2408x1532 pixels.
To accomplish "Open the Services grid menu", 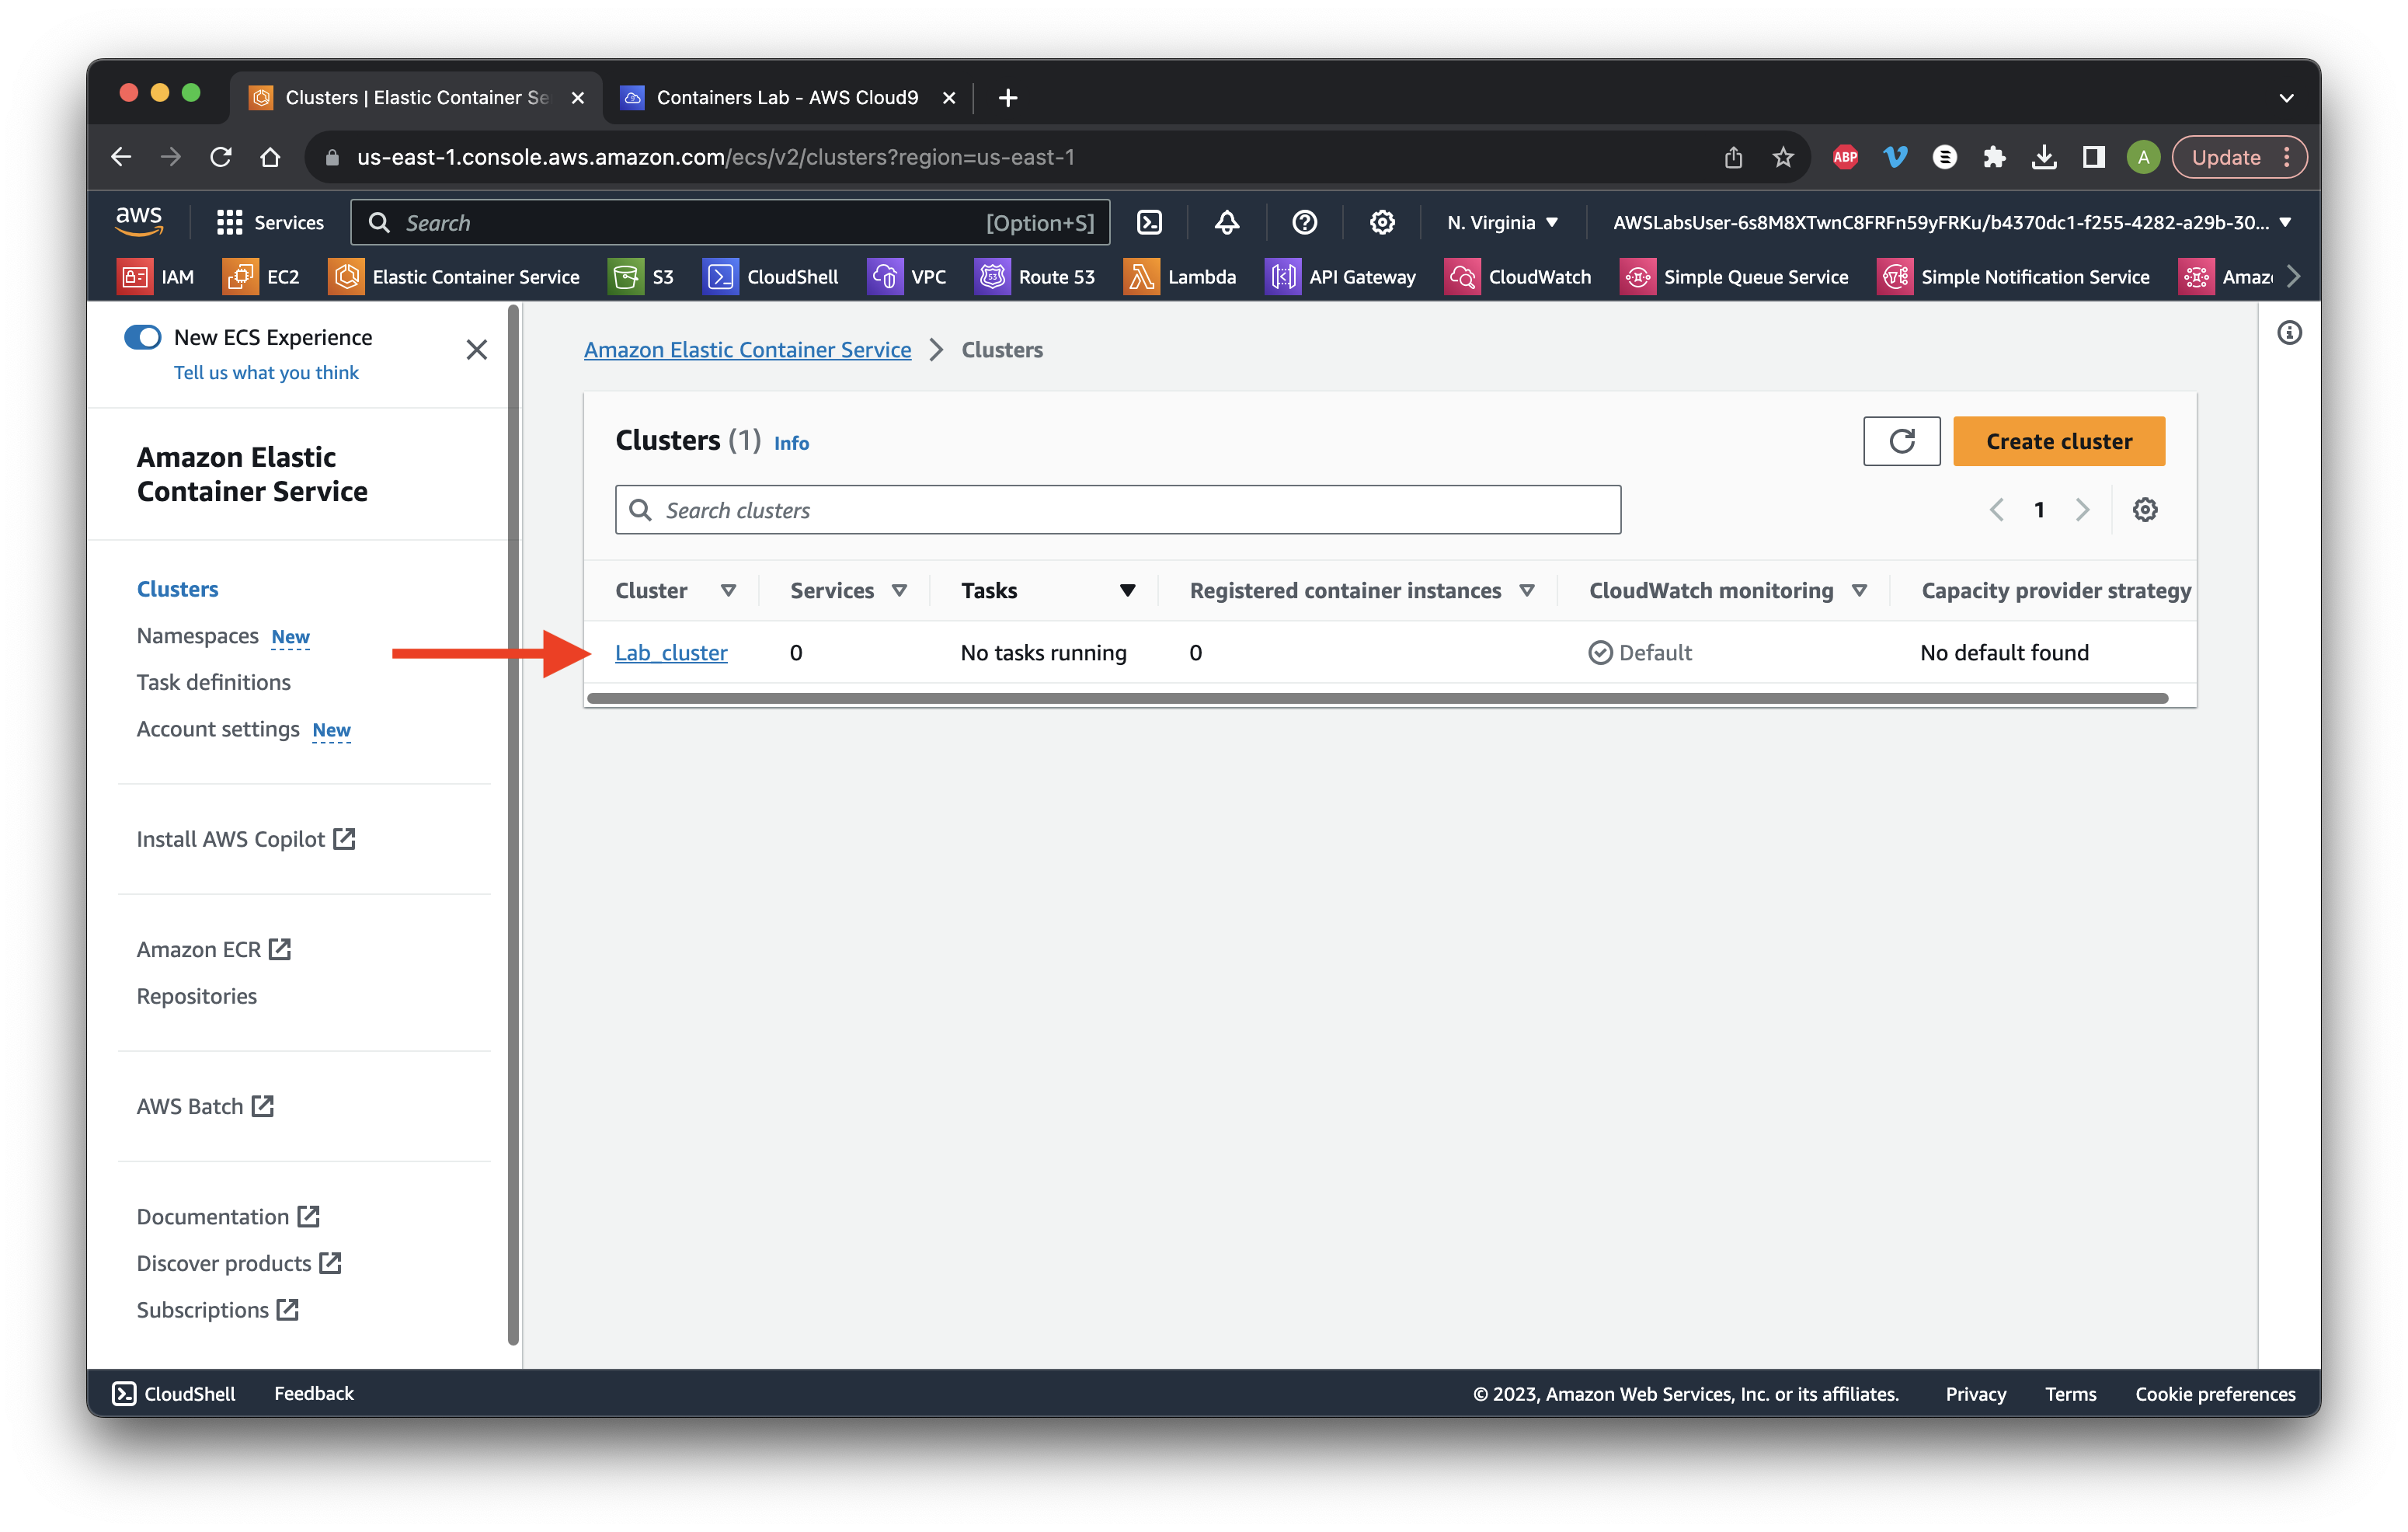I will 270,222.
